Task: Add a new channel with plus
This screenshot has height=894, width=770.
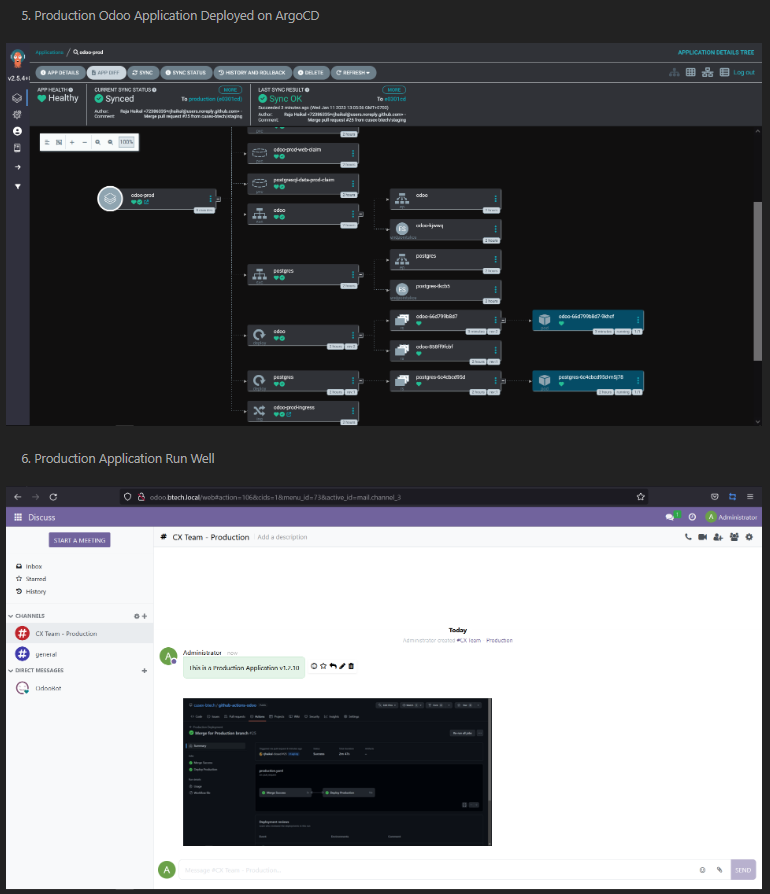Action: pyautogui.click(x=145, y=616)
